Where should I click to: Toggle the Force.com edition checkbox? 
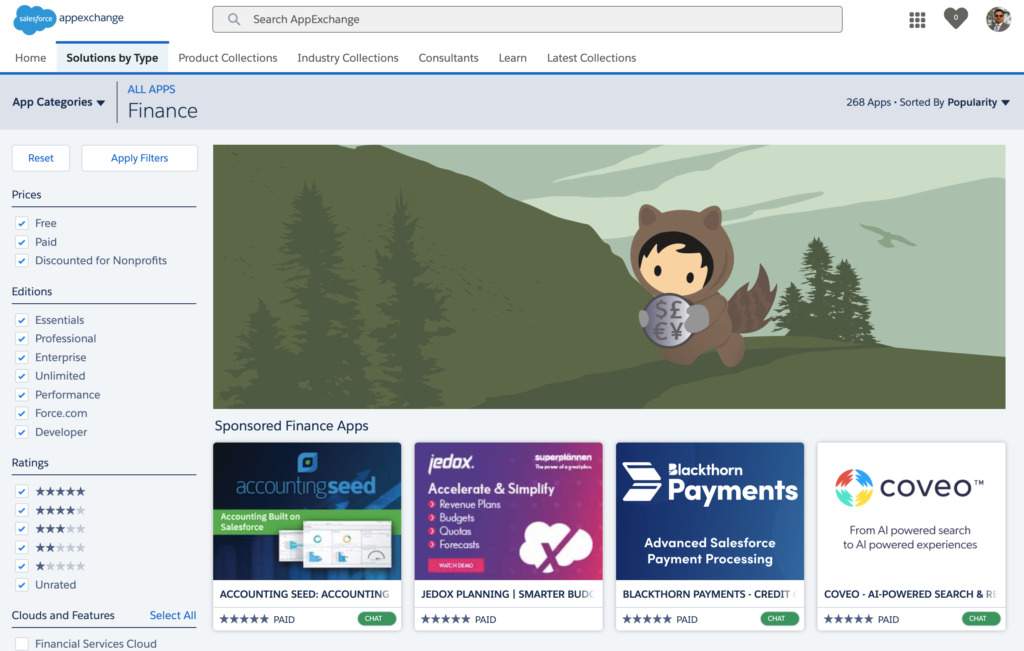(x=22, y=413)
